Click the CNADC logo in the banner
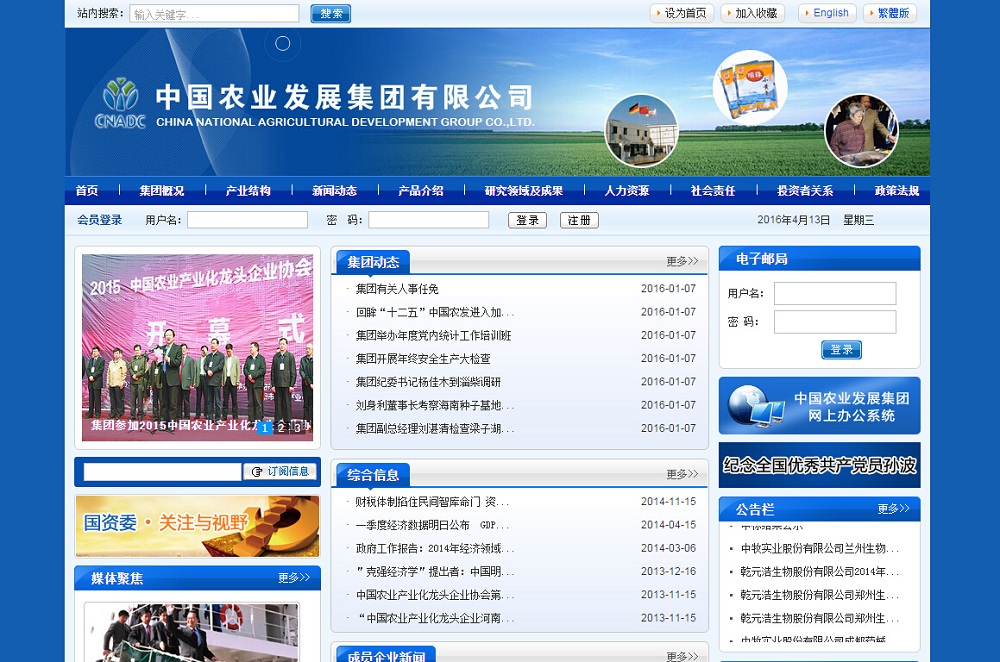Screen dimensions: 1000x662 [x=120, y=103]
